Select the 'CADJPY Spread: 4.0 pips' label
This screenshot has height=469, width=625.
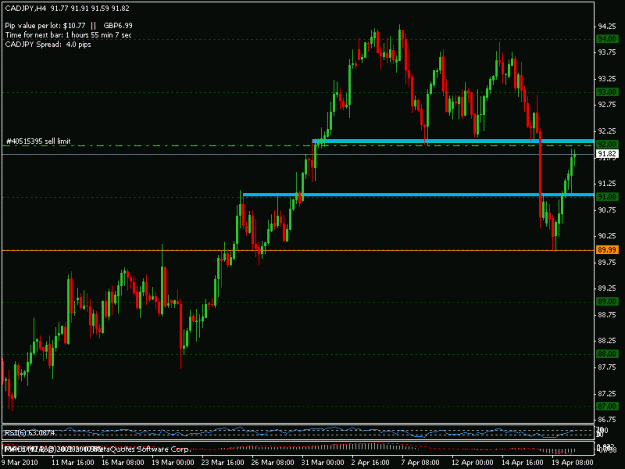pos(48,44)
